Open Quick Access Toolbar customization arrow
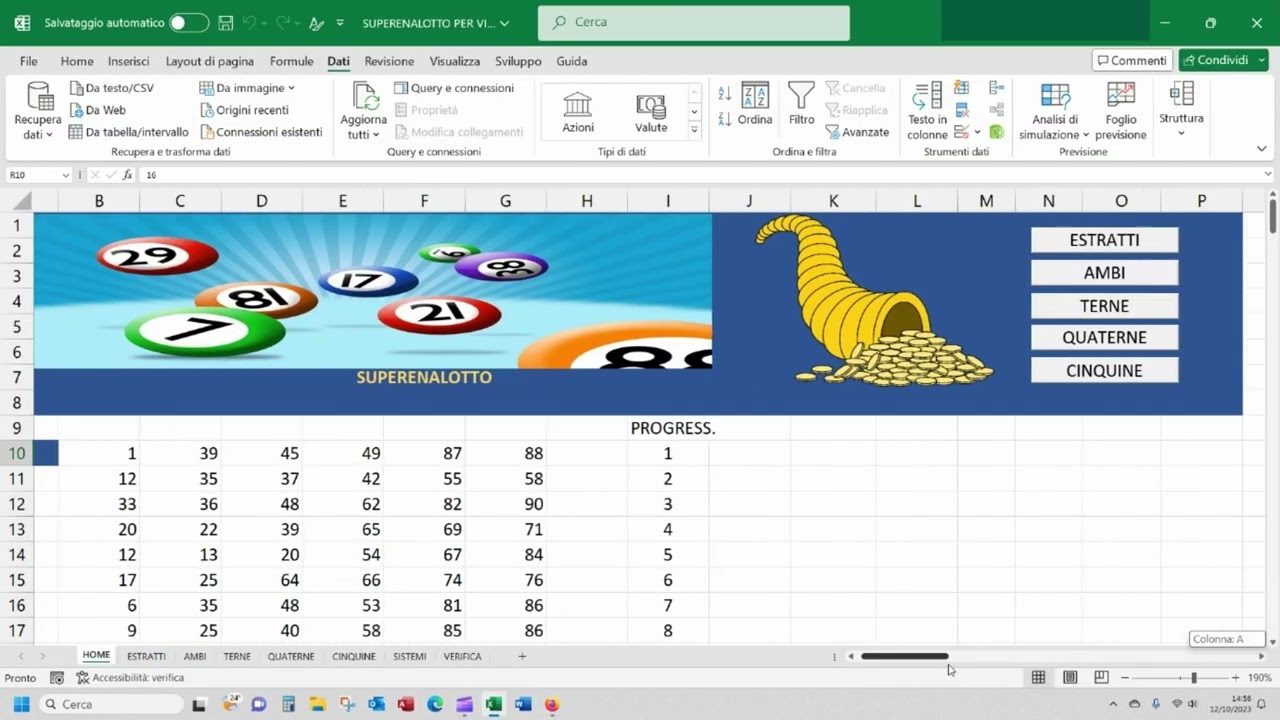This screenshot has width=1280, height=720. 340,22
